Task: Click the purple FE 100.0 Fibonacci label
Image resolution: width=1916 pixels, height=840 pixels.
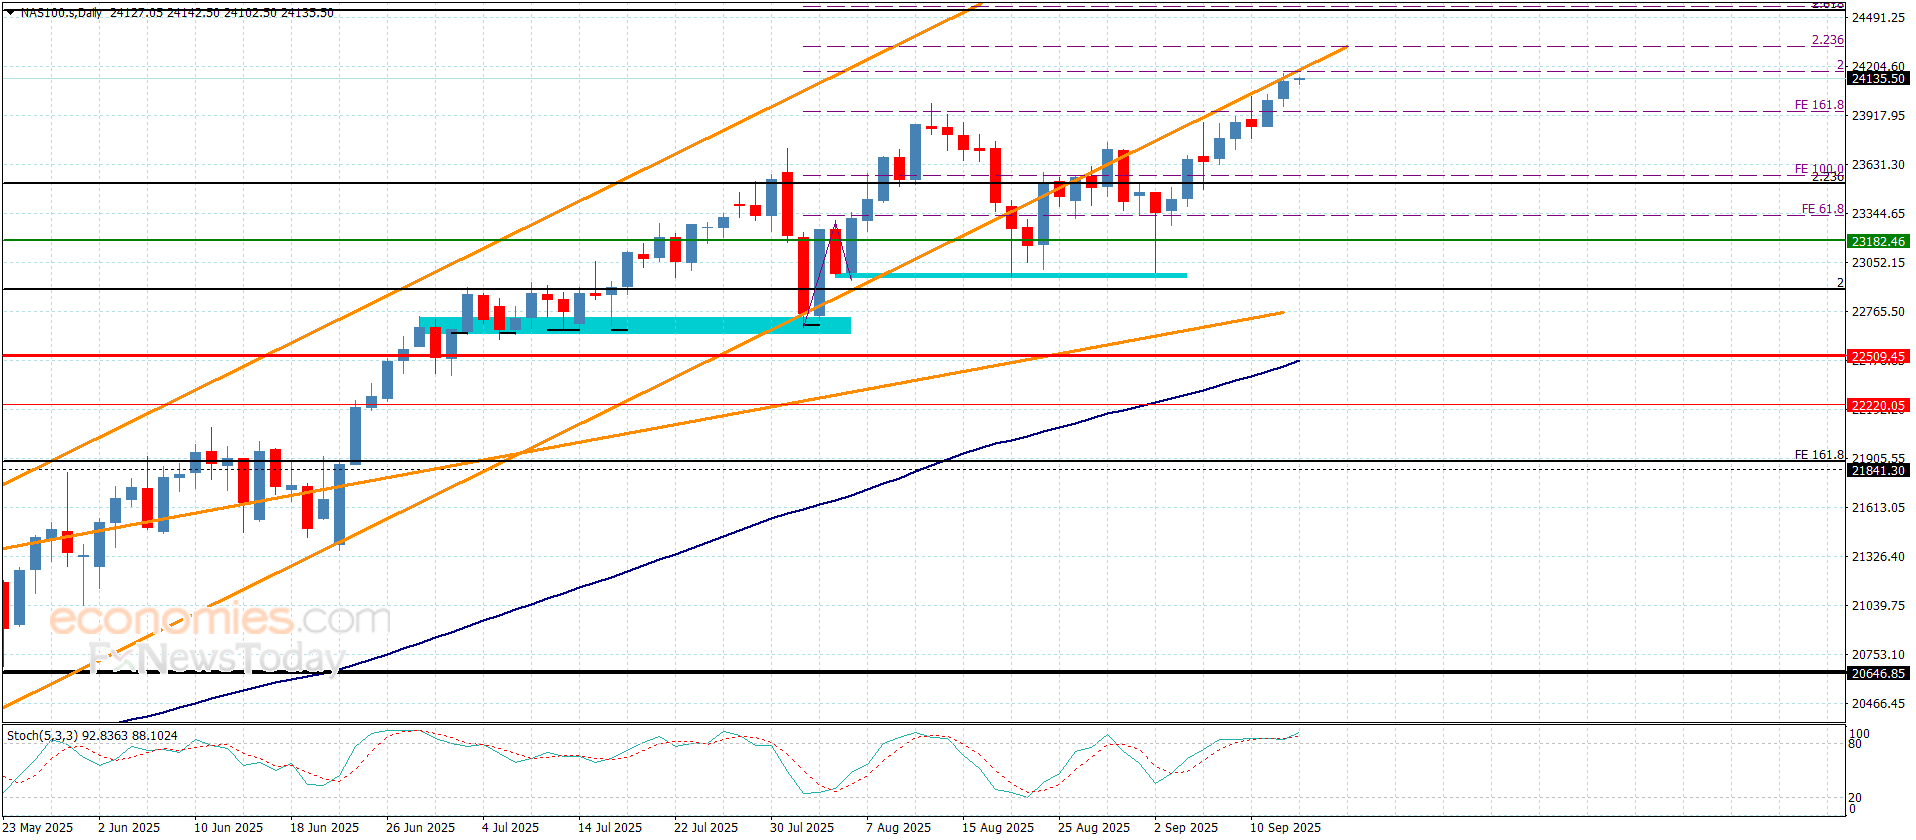Action: (1819, 169)
